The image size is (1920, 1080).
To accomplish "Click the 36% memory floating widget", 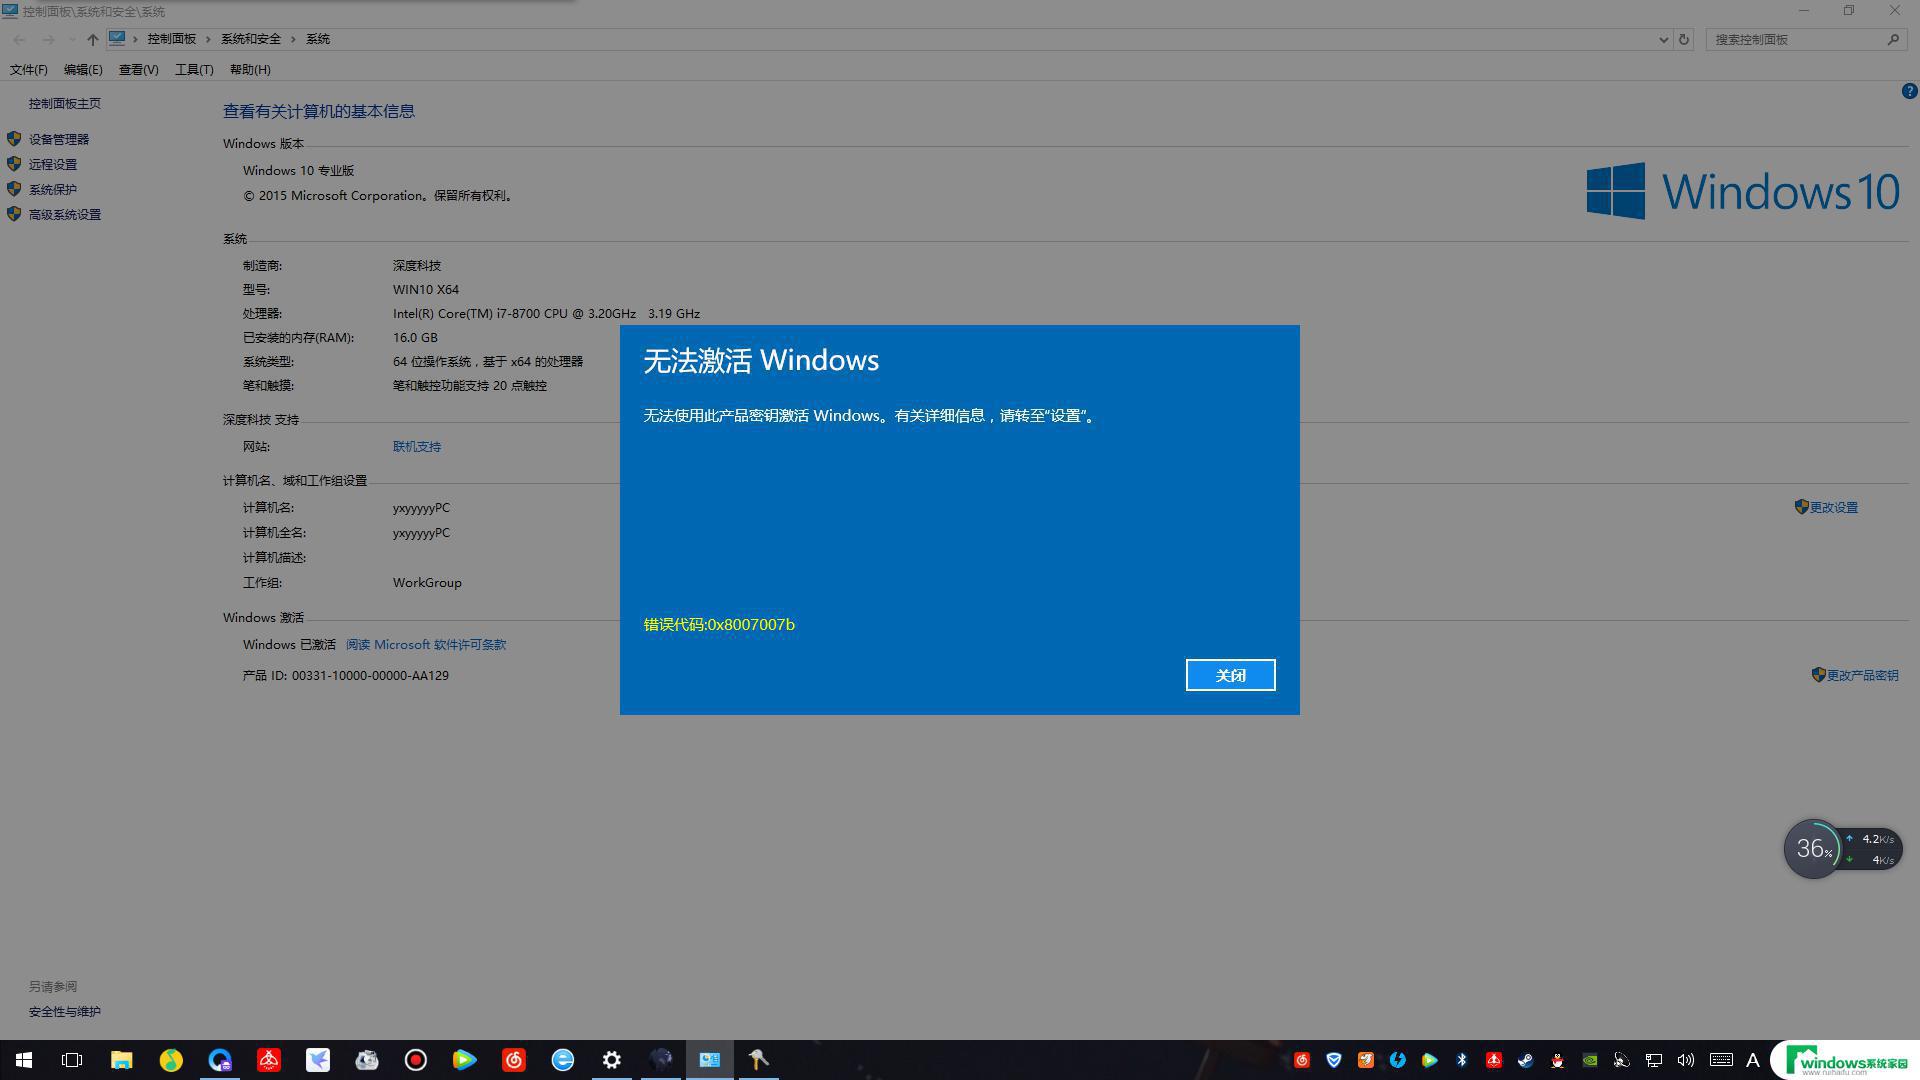I will (x=1813, y=849).
